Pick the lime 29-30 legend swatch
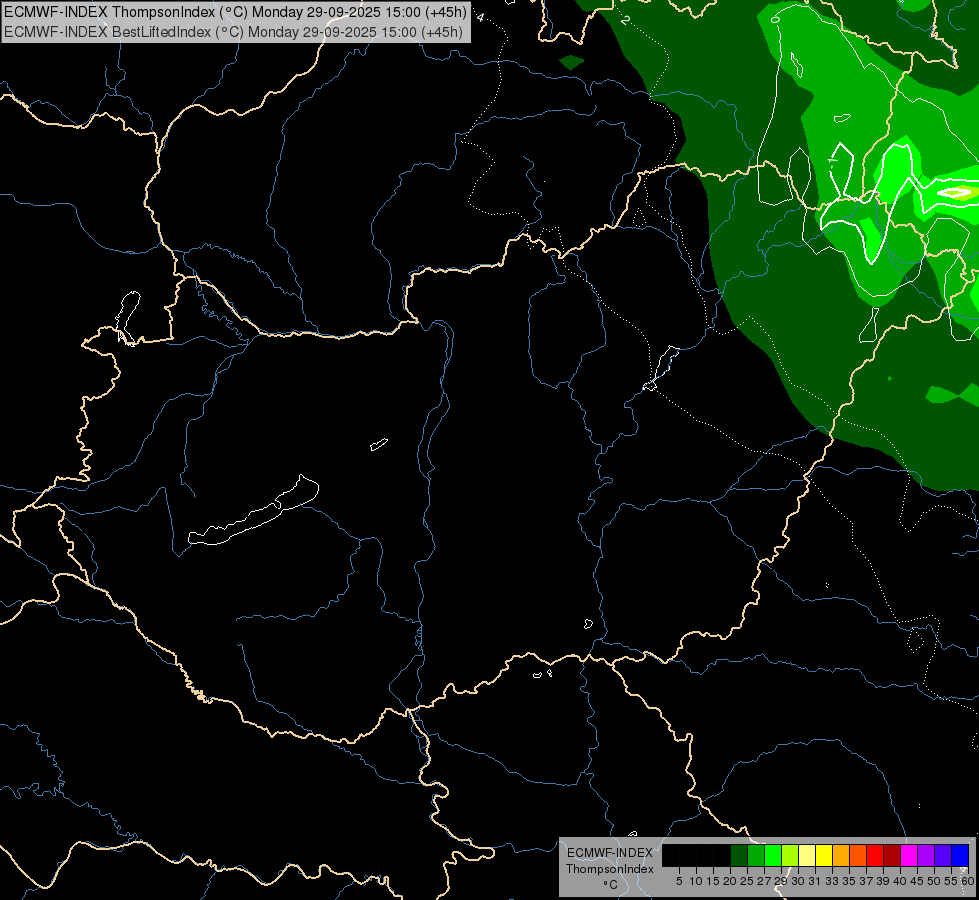 pyautogui.click(x=790, y=856)
